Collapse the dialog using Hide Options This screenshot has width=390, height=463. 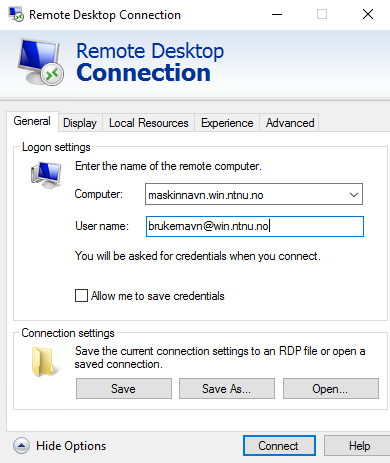pos(71,446)
